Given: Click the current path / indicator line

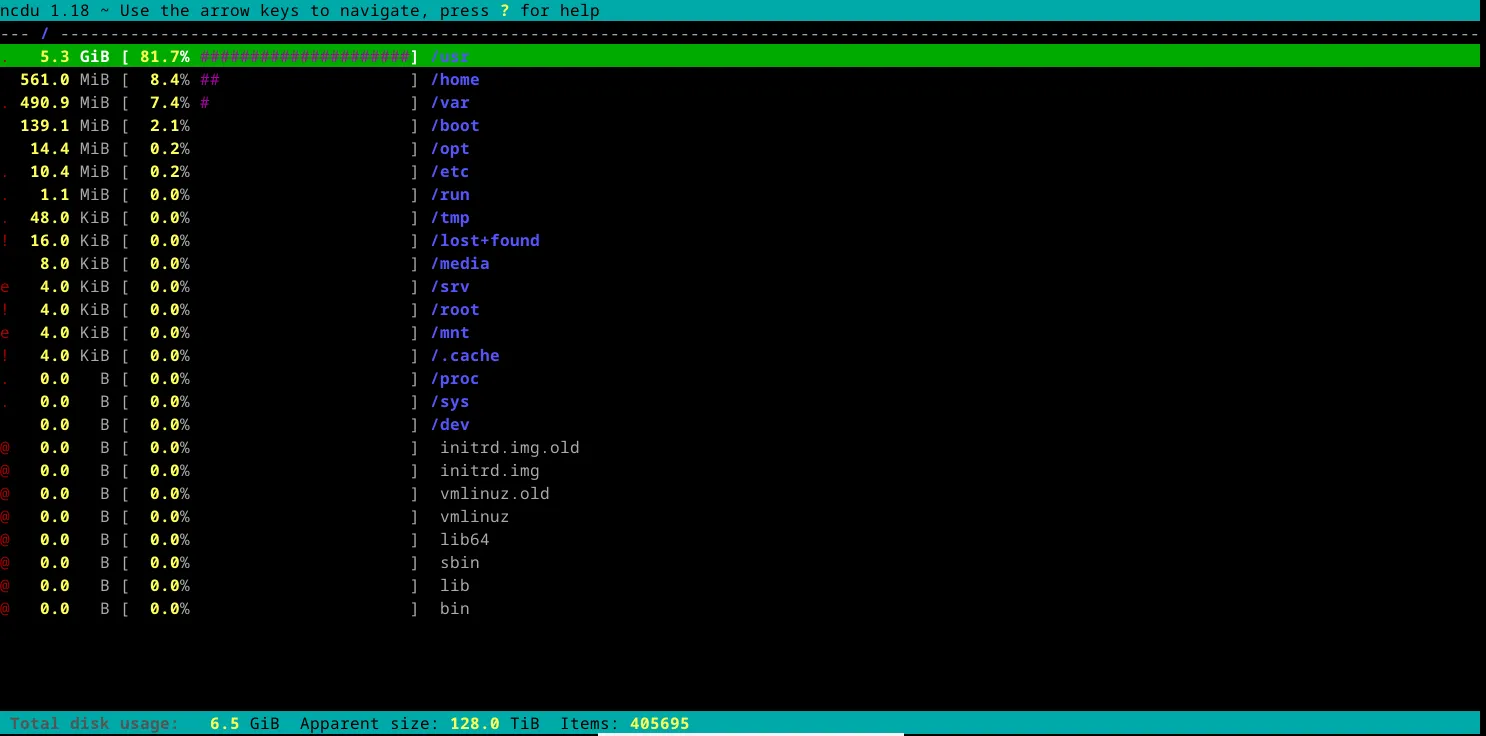Looking at the screenshot, I should [x=740, y=34].
